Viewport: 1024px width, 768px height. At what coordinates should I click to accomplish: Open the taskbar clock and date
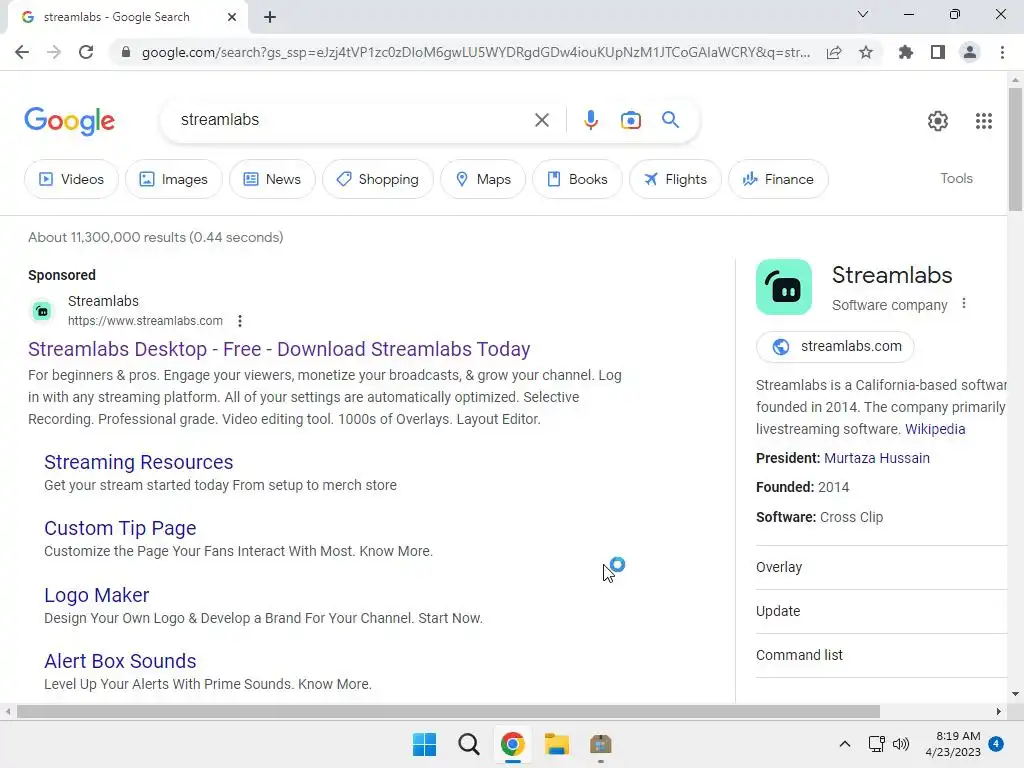click(x=953, y=744)
